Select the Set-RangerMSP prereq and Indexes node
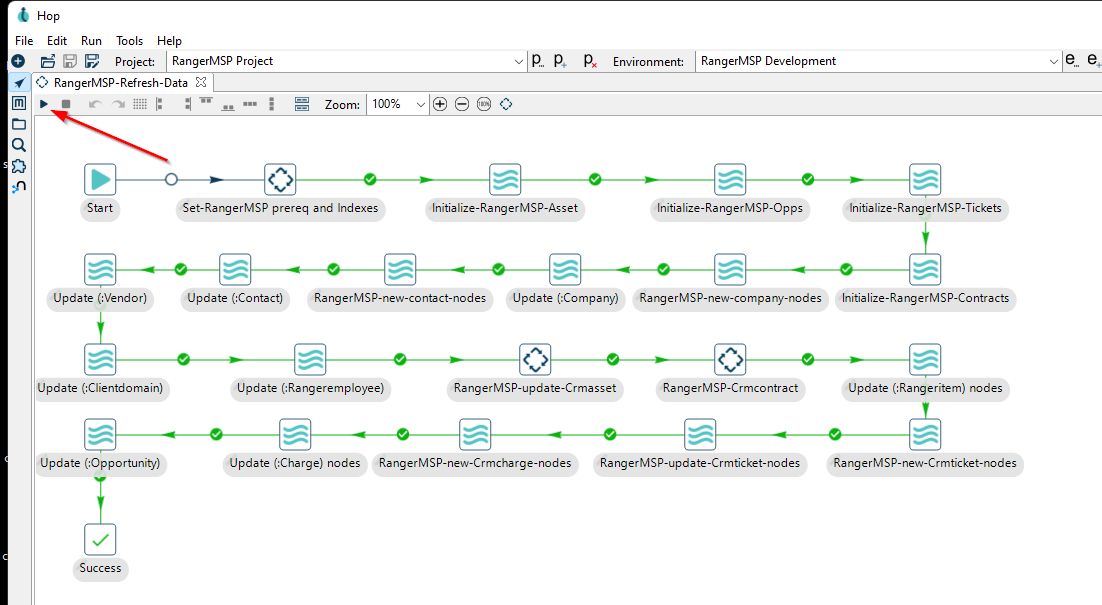Viewport: 1102px width, 605px height. click(x=280, y=180)
